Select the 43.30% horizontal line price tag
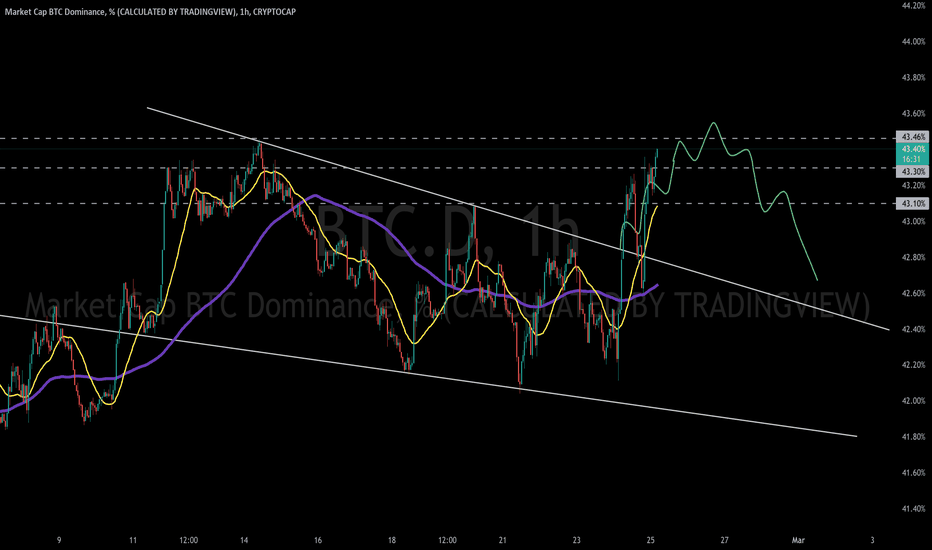This screenshot has height=550, width=932. pyautogui.click(x=912, y=171)
